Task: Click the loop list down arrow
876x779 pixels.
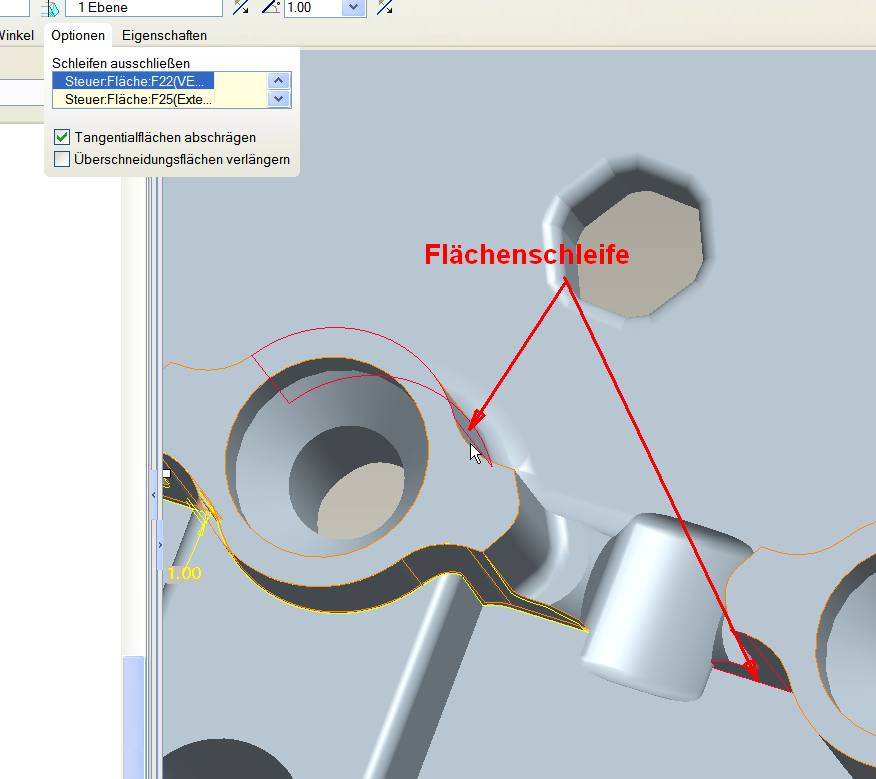Action: [279, 99]
